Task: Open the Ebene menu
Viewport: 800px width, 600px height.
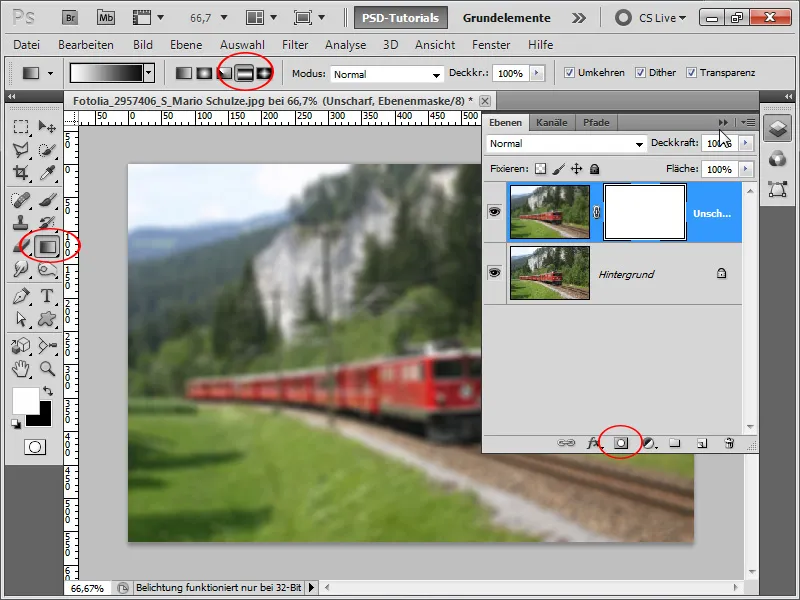Action: point(186,45)
